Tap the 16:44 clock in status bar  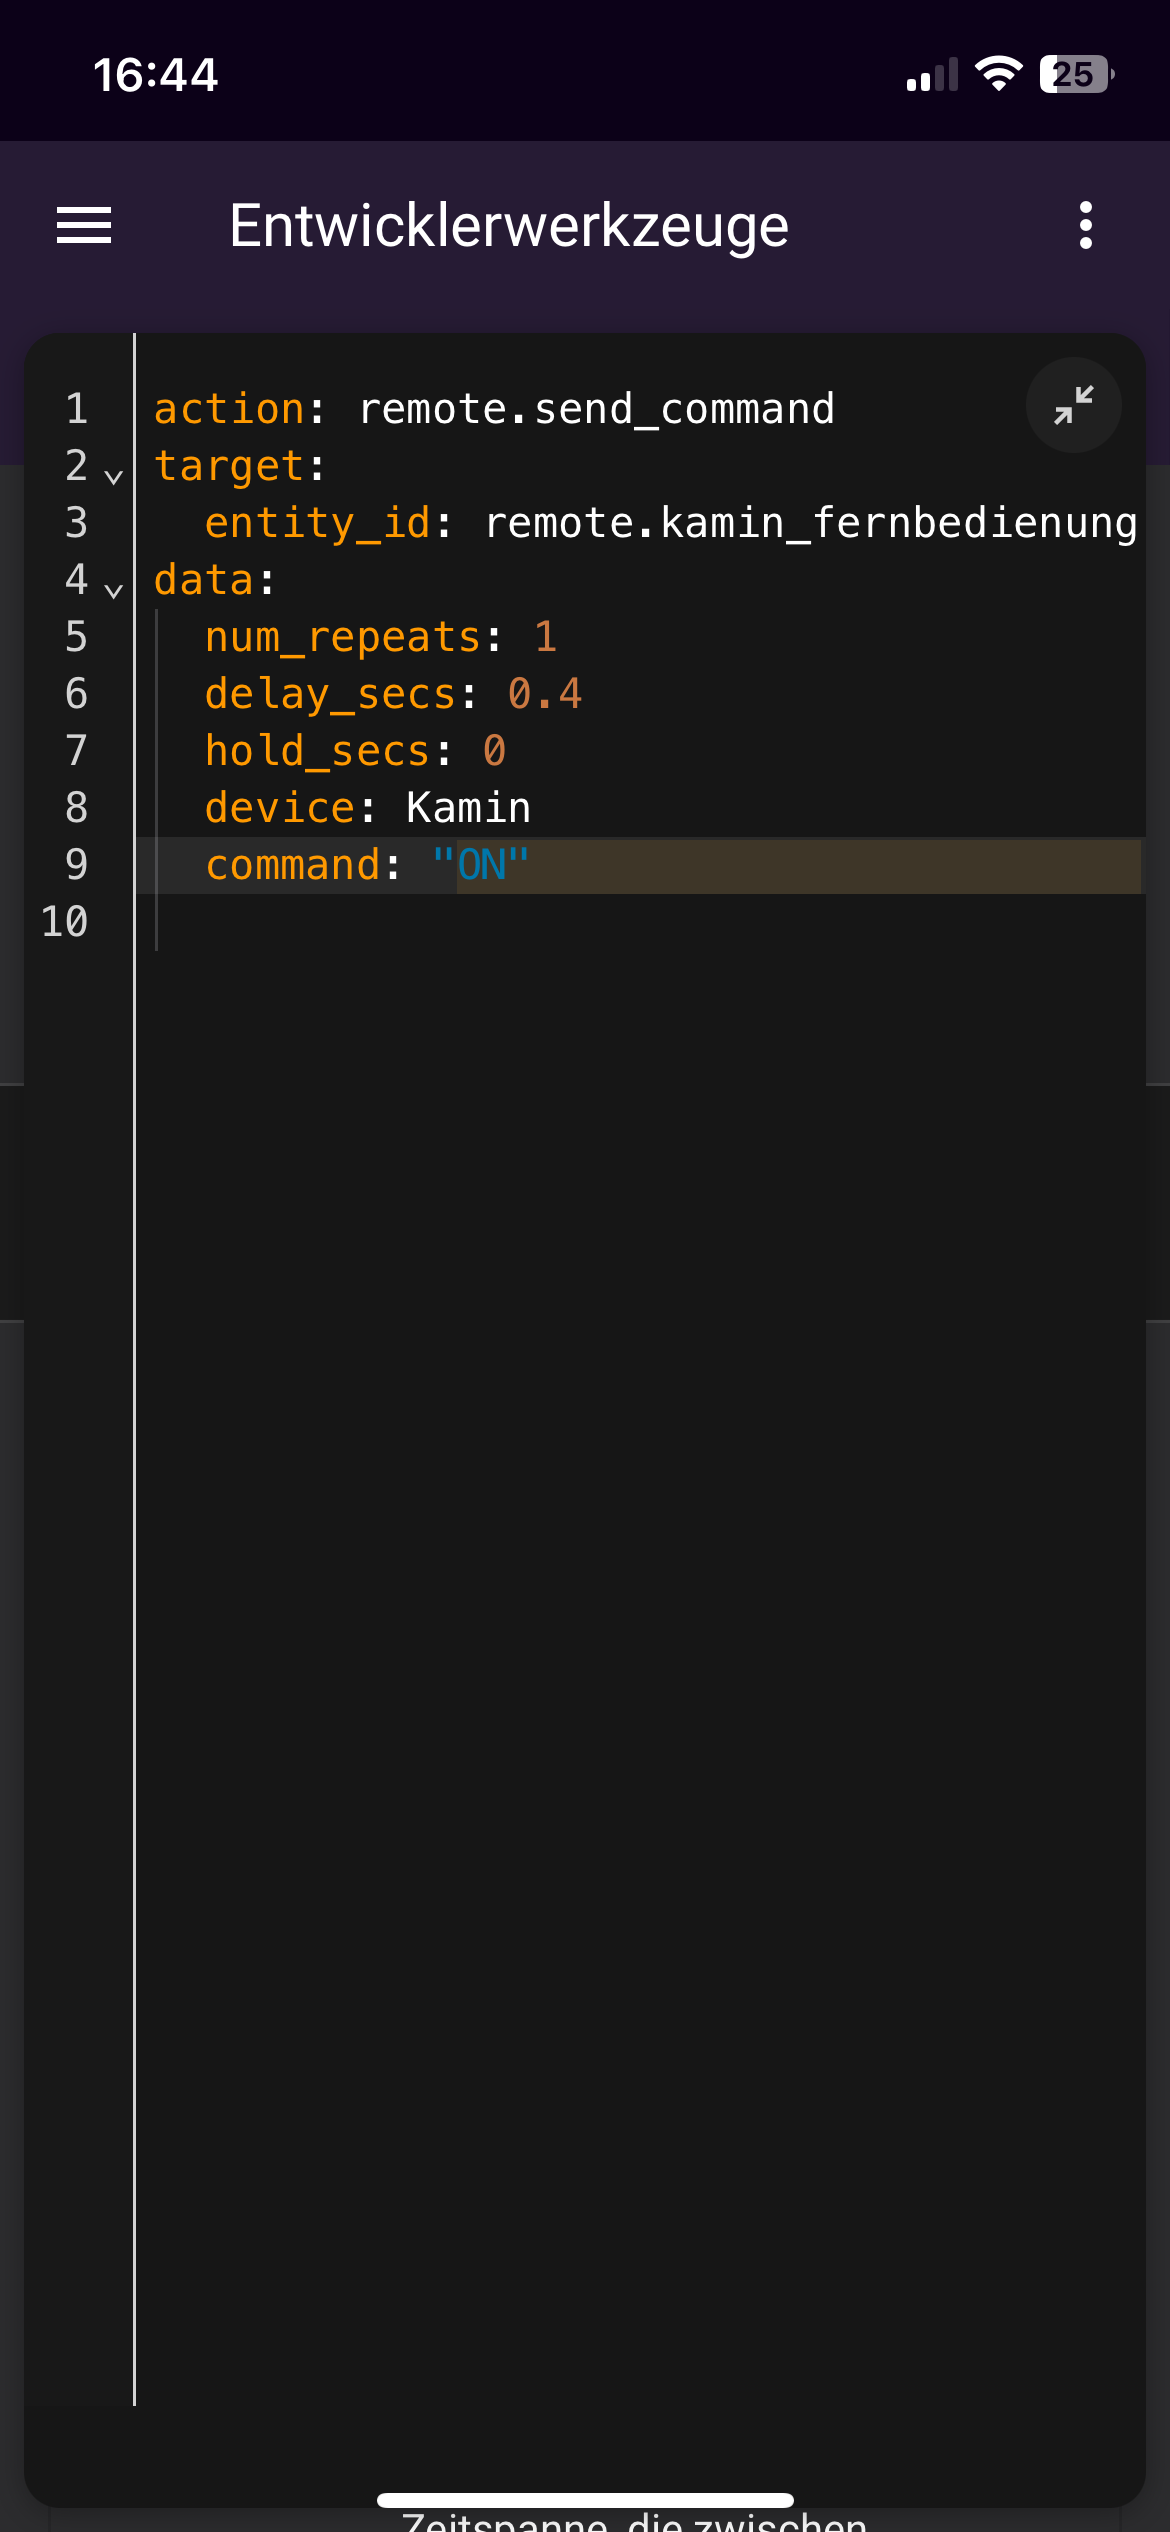point(156,75)
